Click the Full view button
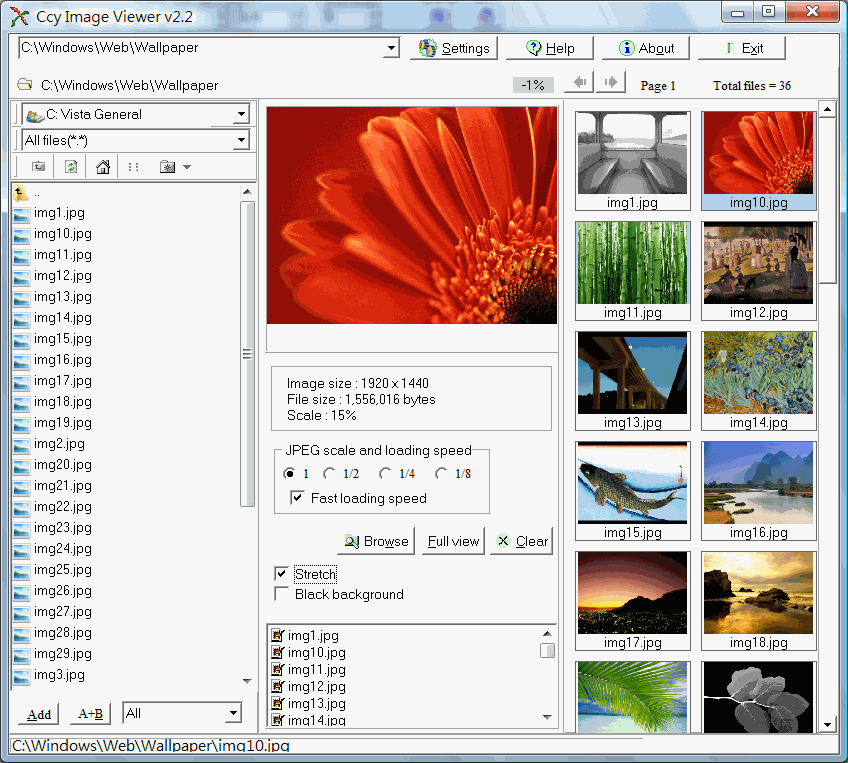Image resolution: width=848 pixels, height=763 pixels. point(453,541)
